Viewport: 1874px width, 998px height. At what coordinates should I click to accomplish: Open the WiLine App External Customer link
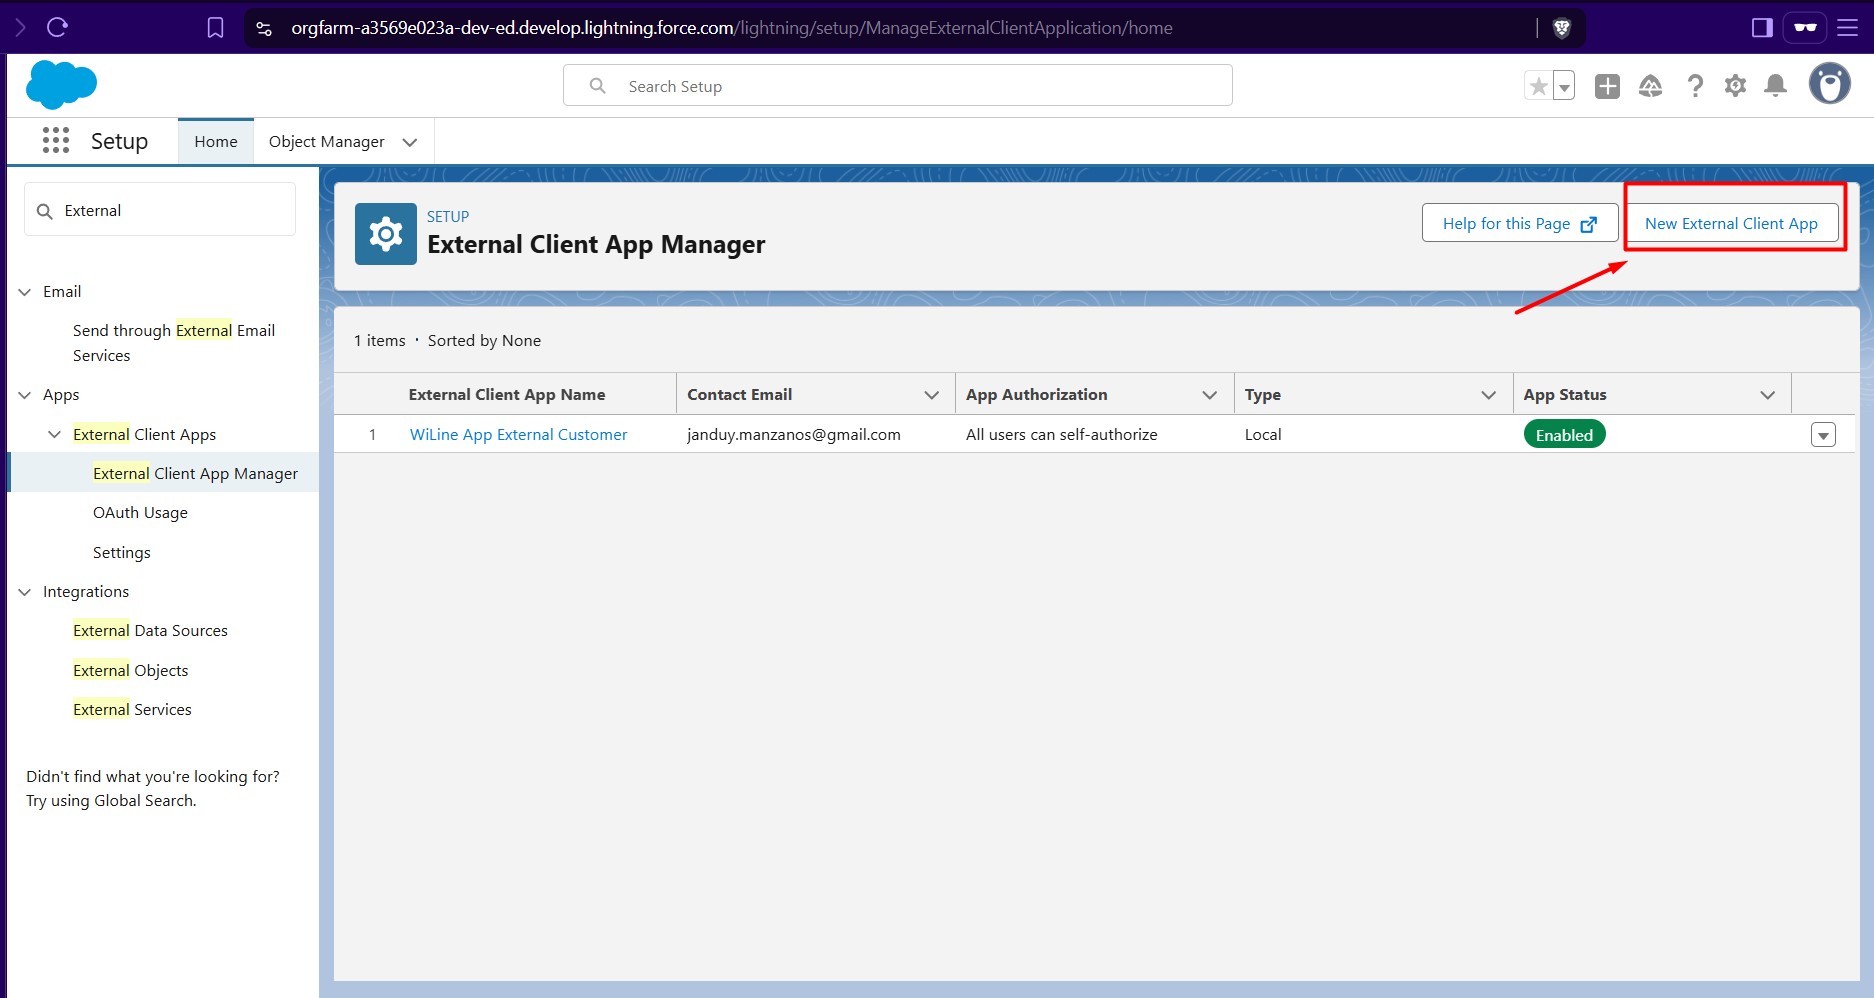click(518, 434)
